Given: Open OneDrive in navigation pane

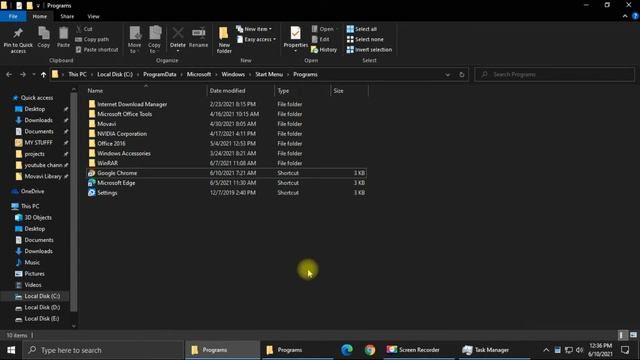Looking at the screenshot, I should point(29,191).
